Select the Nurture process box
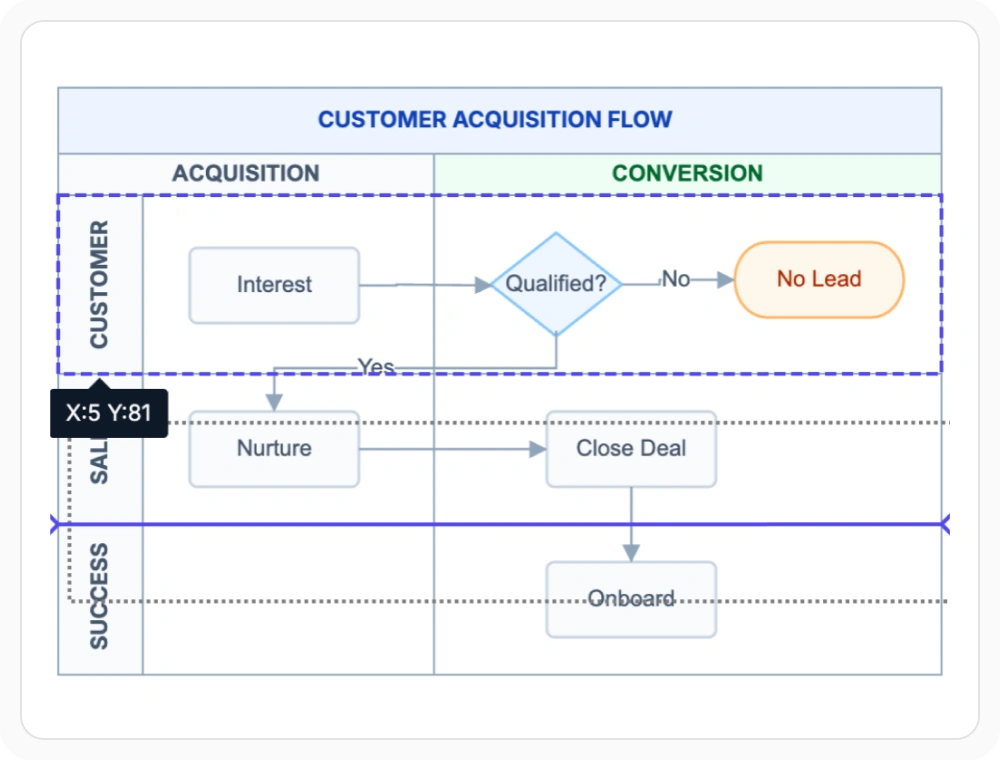 pos(274,449)
